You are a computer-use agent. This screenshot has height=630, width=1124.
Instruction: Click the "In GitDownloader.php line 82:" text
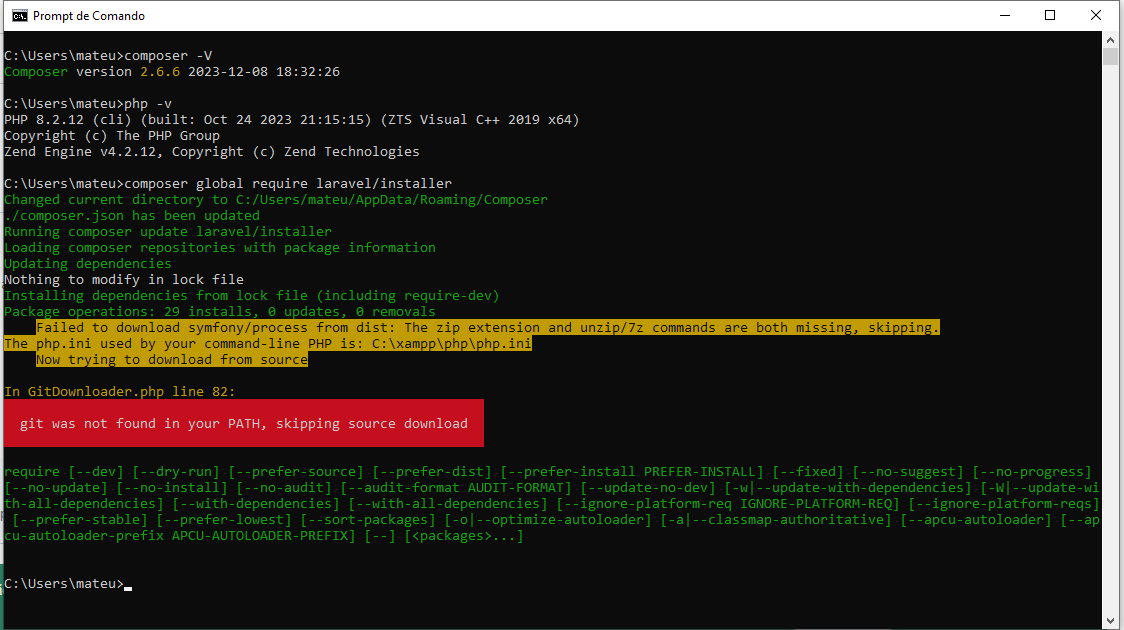pos(120,391)
